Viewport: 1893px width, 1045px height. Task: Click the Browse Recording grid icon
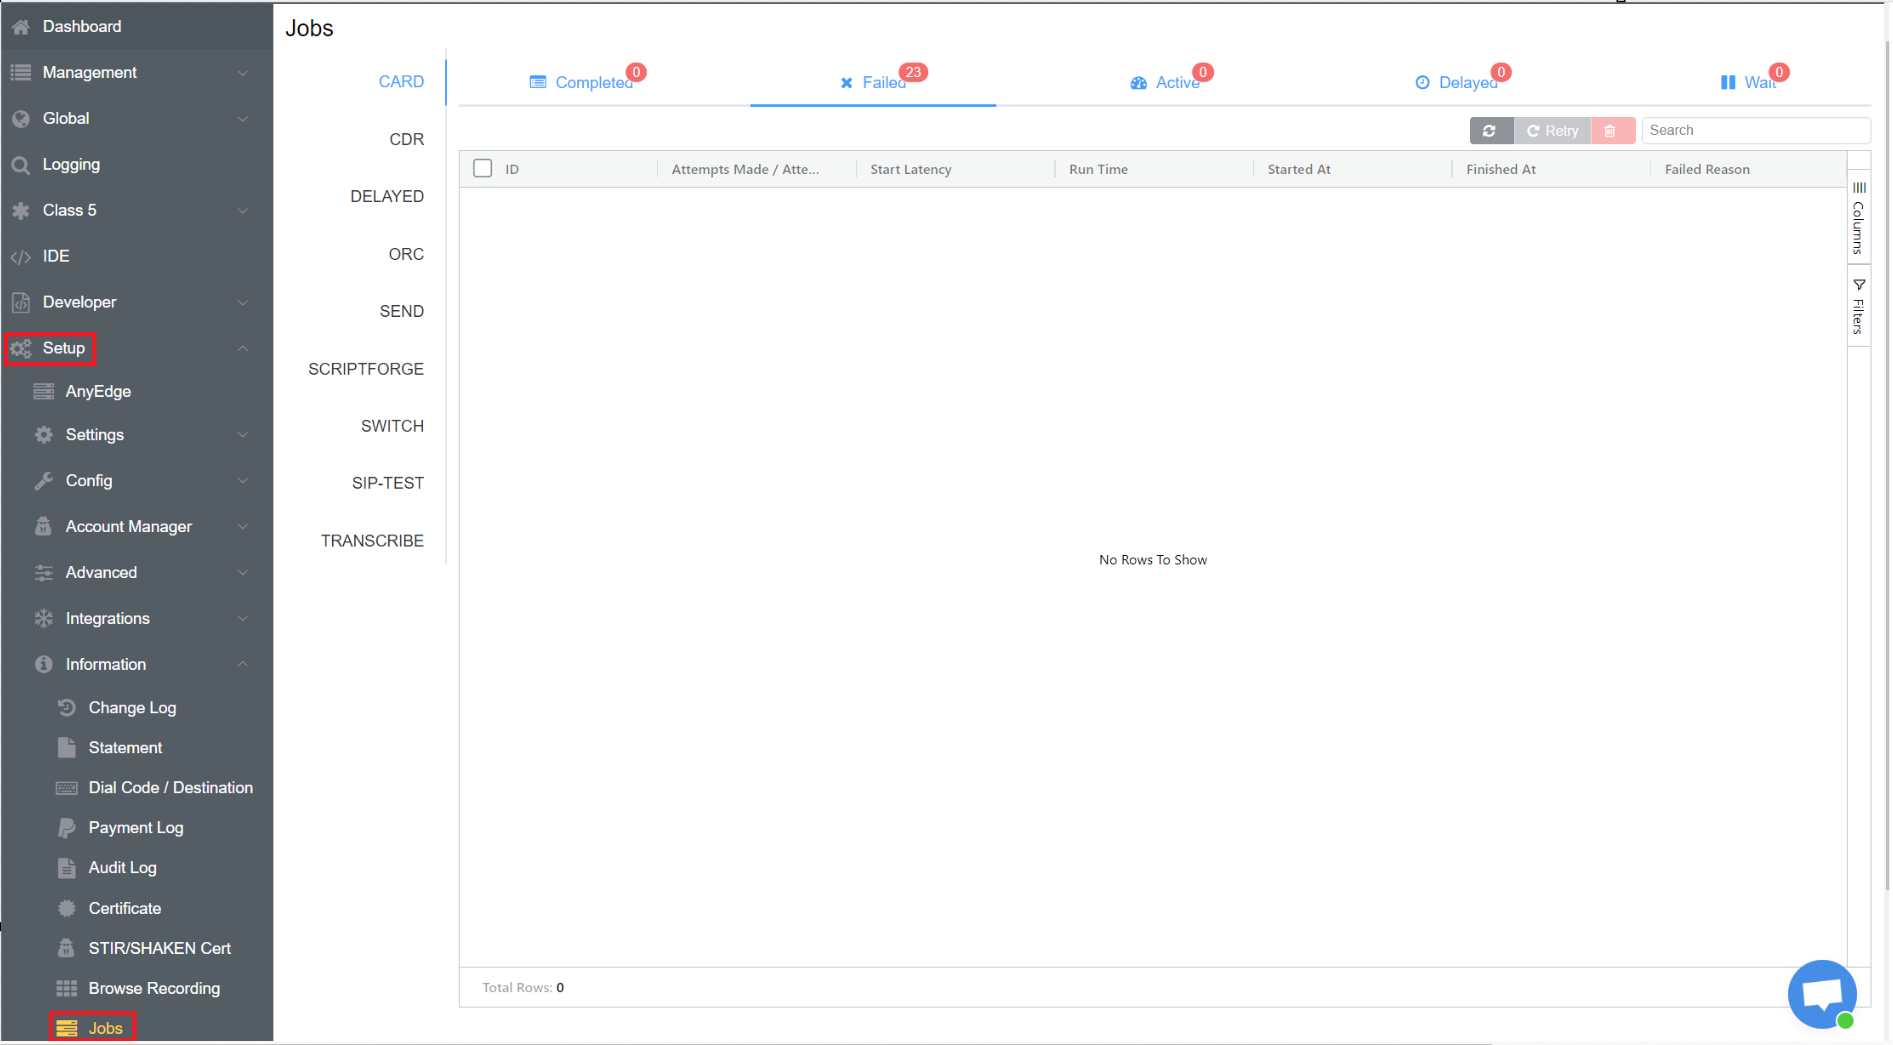[x=67, y=988]
